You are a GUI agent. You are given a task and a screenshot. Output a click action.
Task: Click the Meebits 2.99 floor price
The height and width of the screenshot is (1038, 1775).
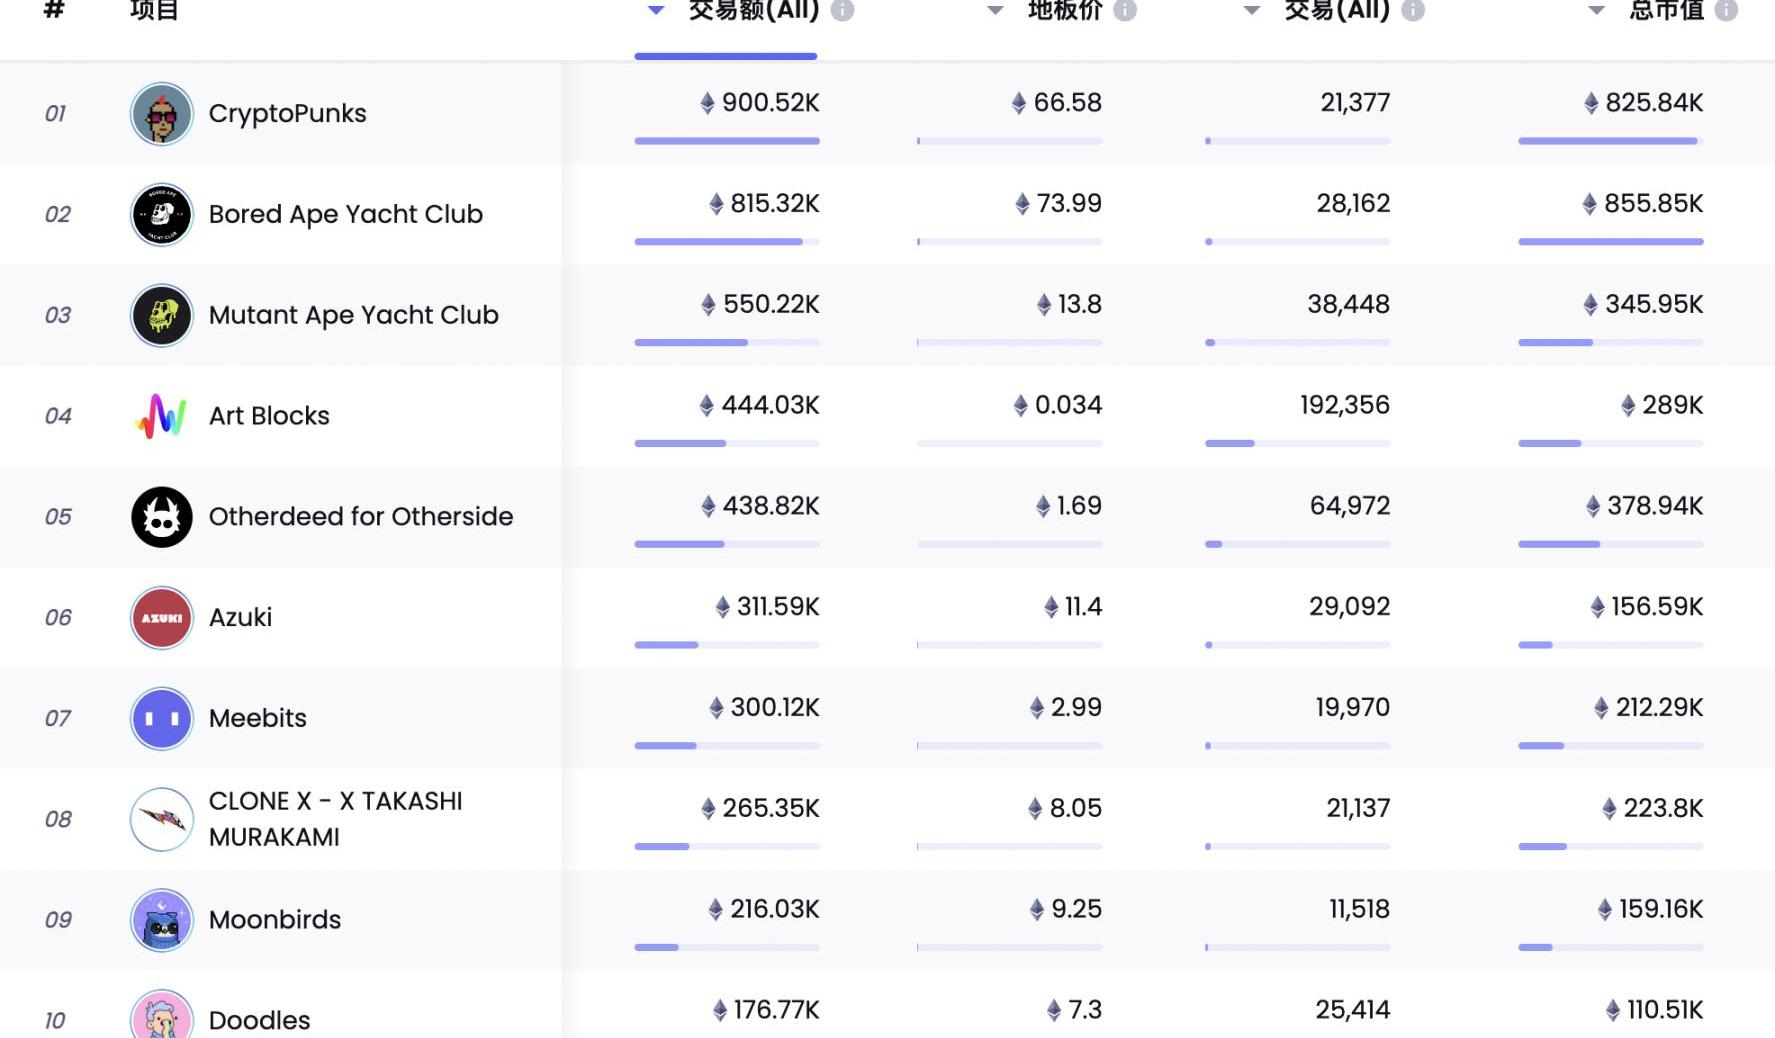1075,708
